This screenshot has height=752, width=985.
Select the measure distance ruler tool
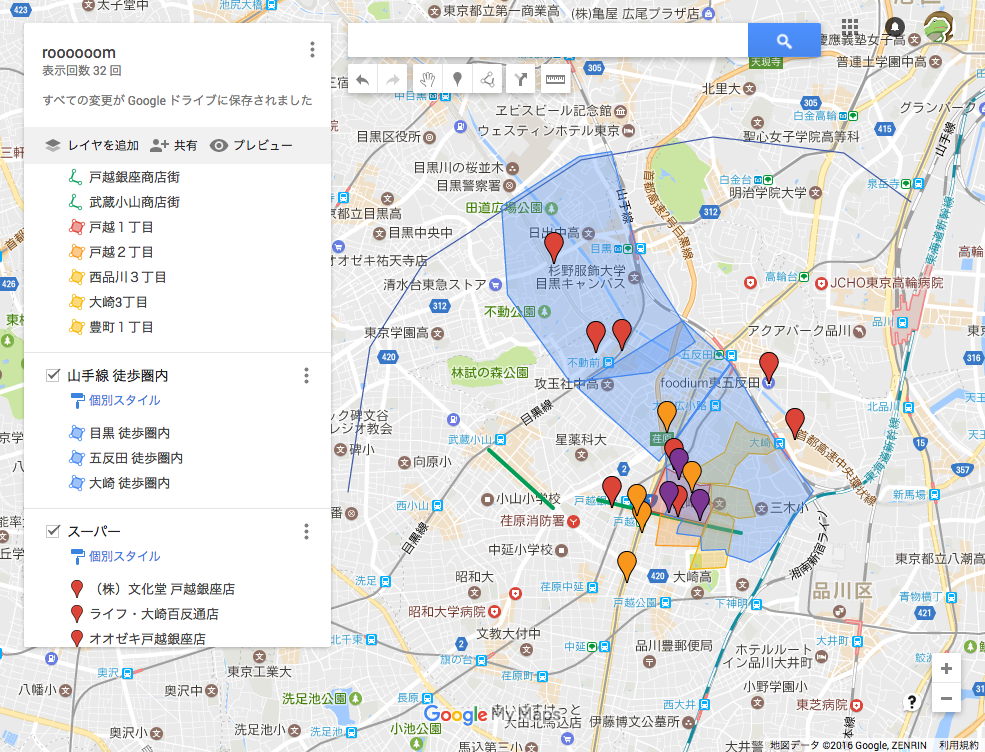tap(555, 79)
